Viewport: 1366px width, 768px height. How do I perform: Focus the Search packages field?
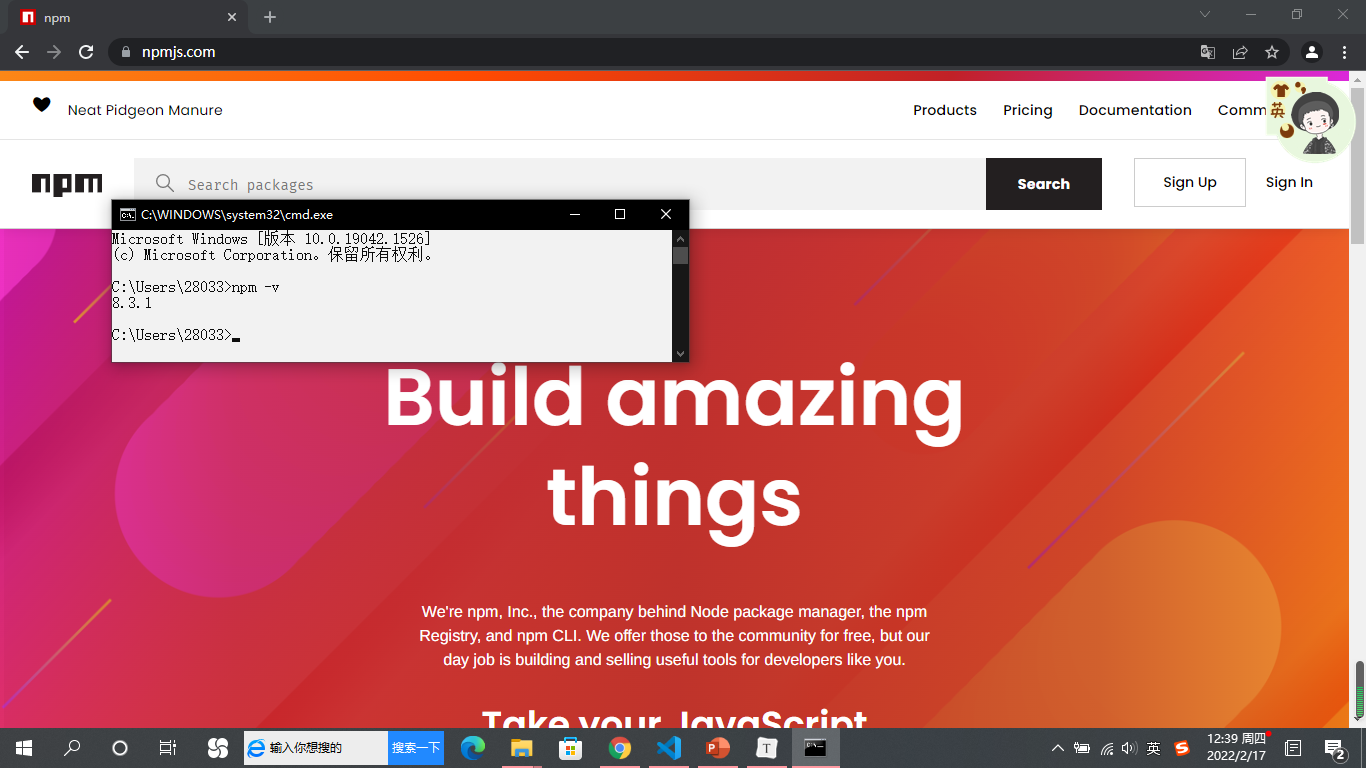click(x=560, y=184)
